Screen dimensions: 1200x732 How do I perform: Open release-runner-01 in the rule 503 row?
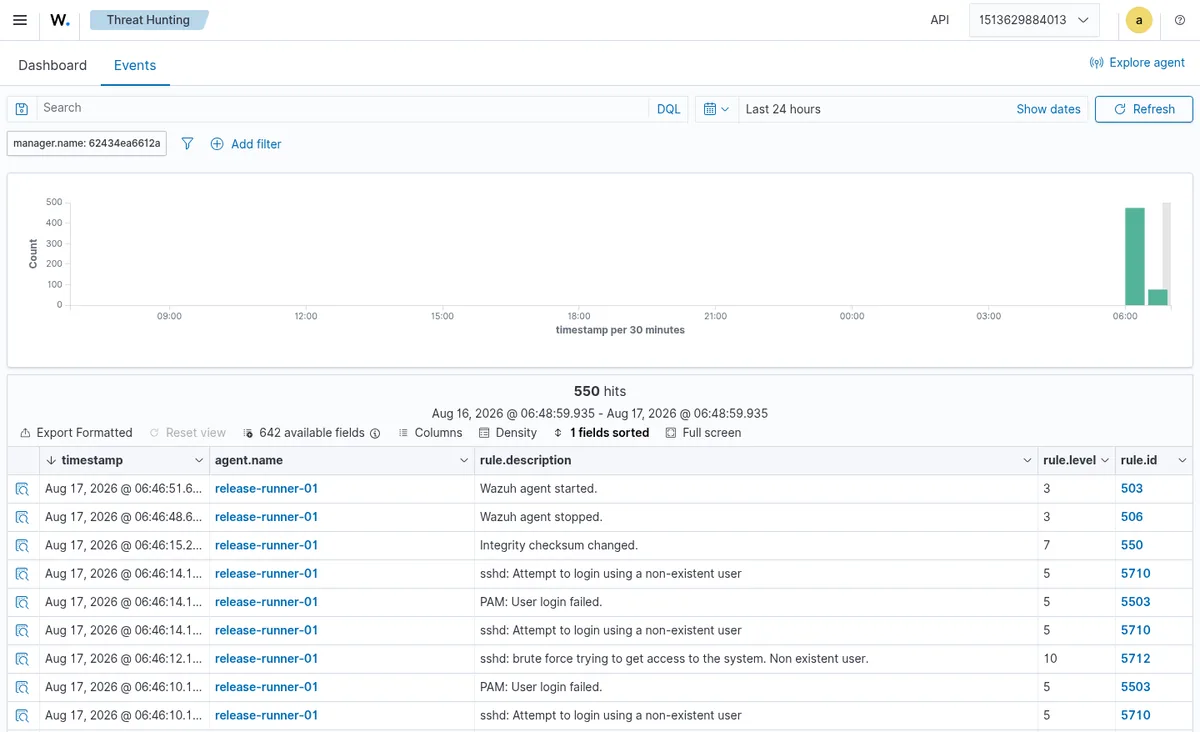point(266,489)
